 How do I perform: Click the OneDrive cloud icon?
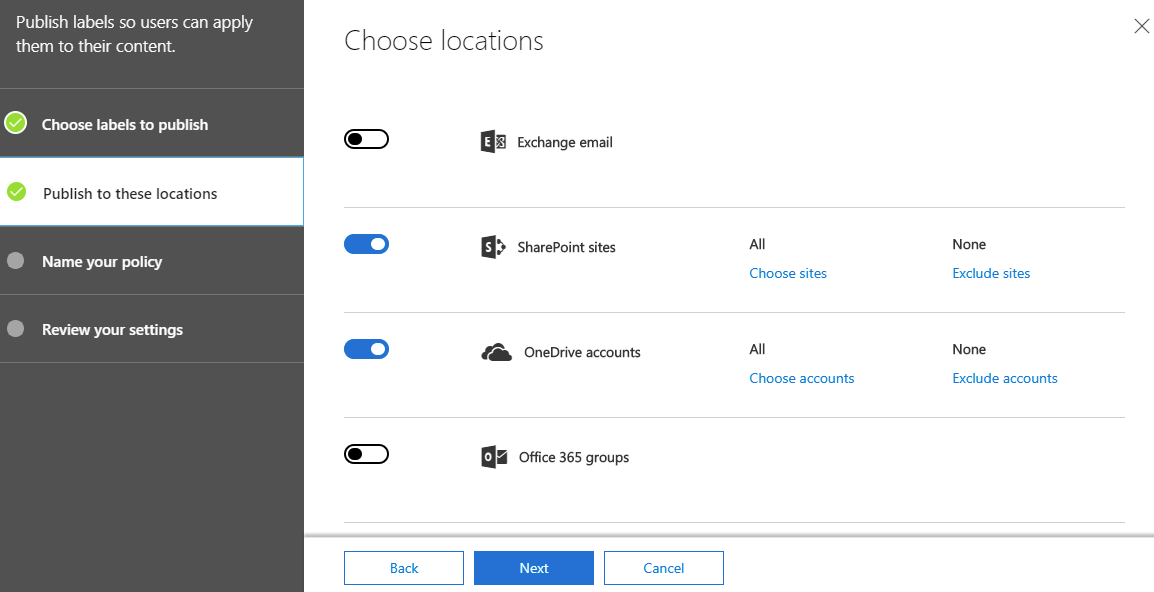(x=496, y=352)
